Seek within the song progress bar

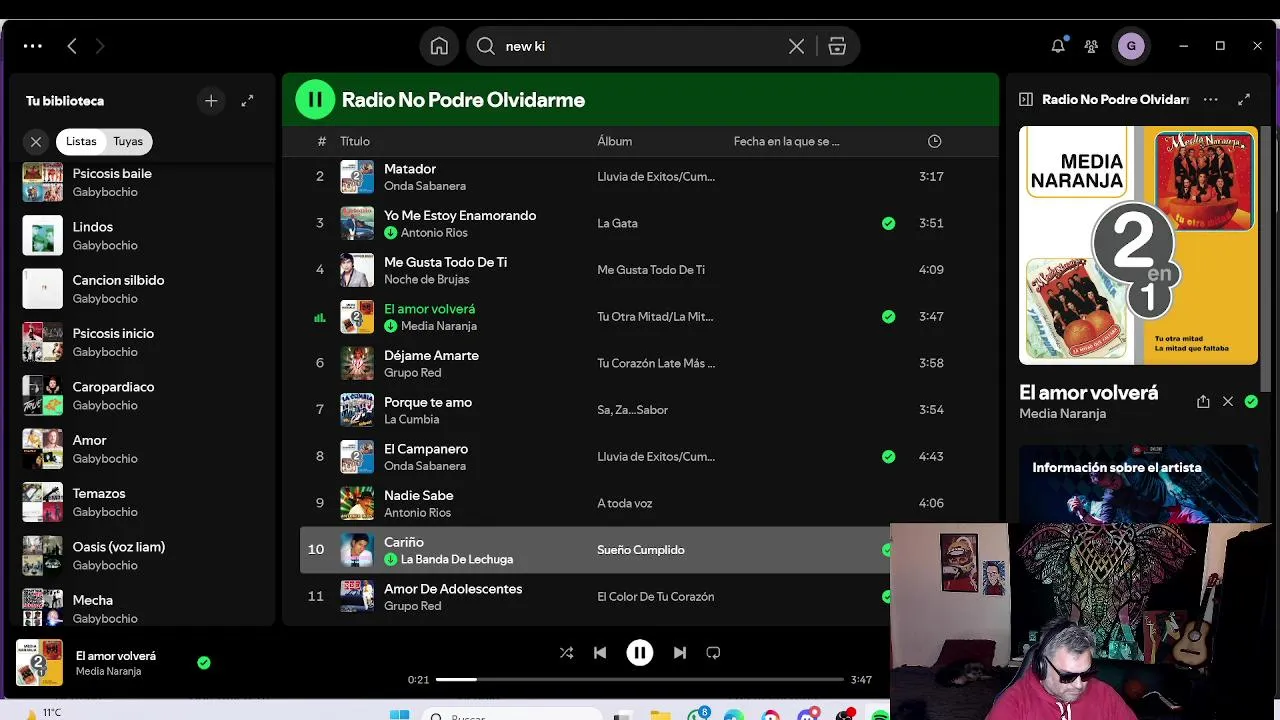click(x=640, y=679)
